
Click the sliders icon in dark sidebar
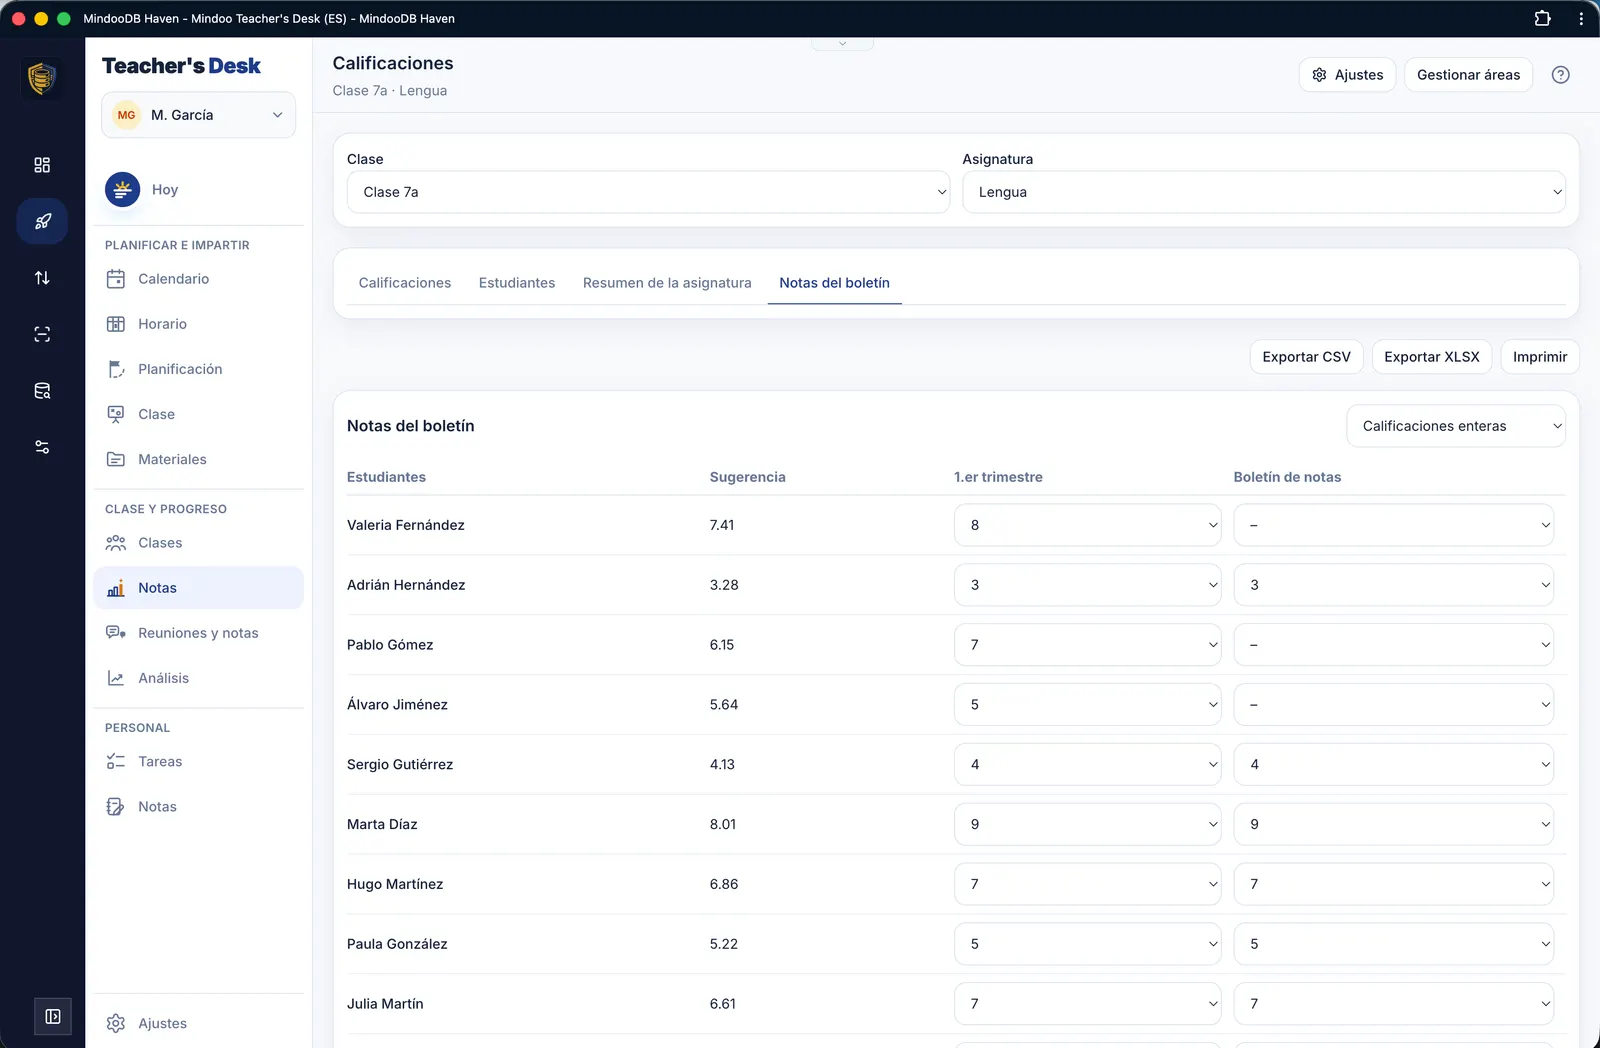(42, 447)
